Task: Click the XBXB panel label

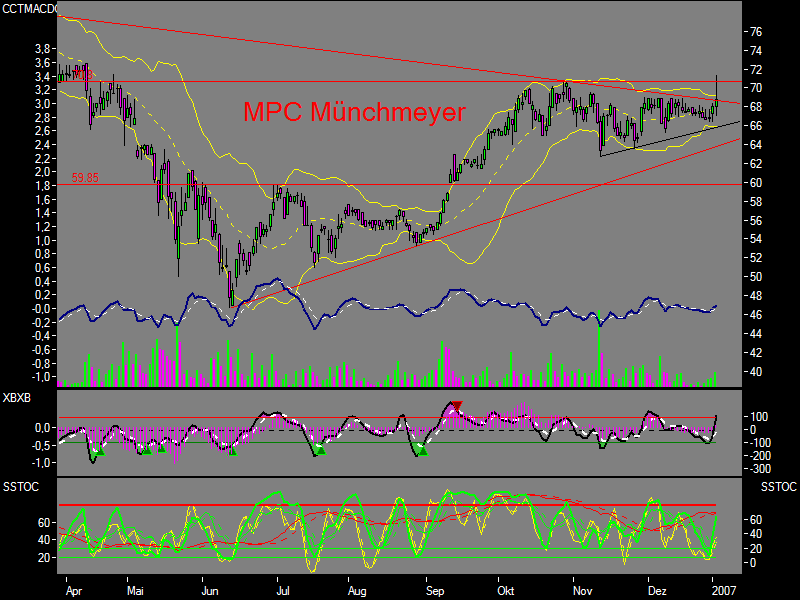Action: (18, 396)
